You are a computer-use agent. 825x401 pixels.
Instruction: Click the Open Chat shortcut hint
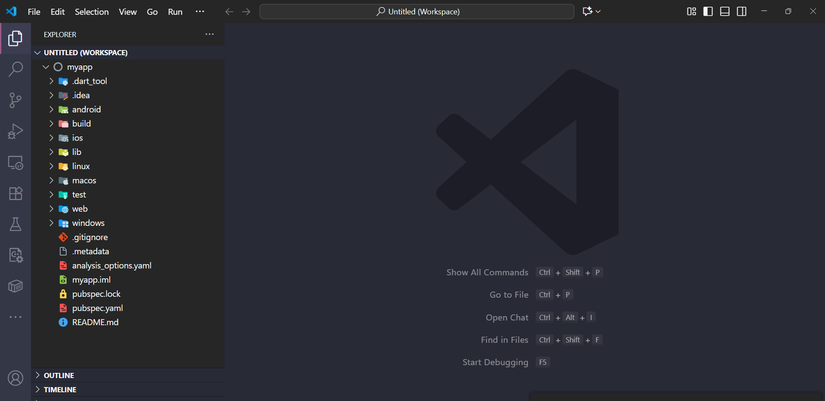coord(541,317)
